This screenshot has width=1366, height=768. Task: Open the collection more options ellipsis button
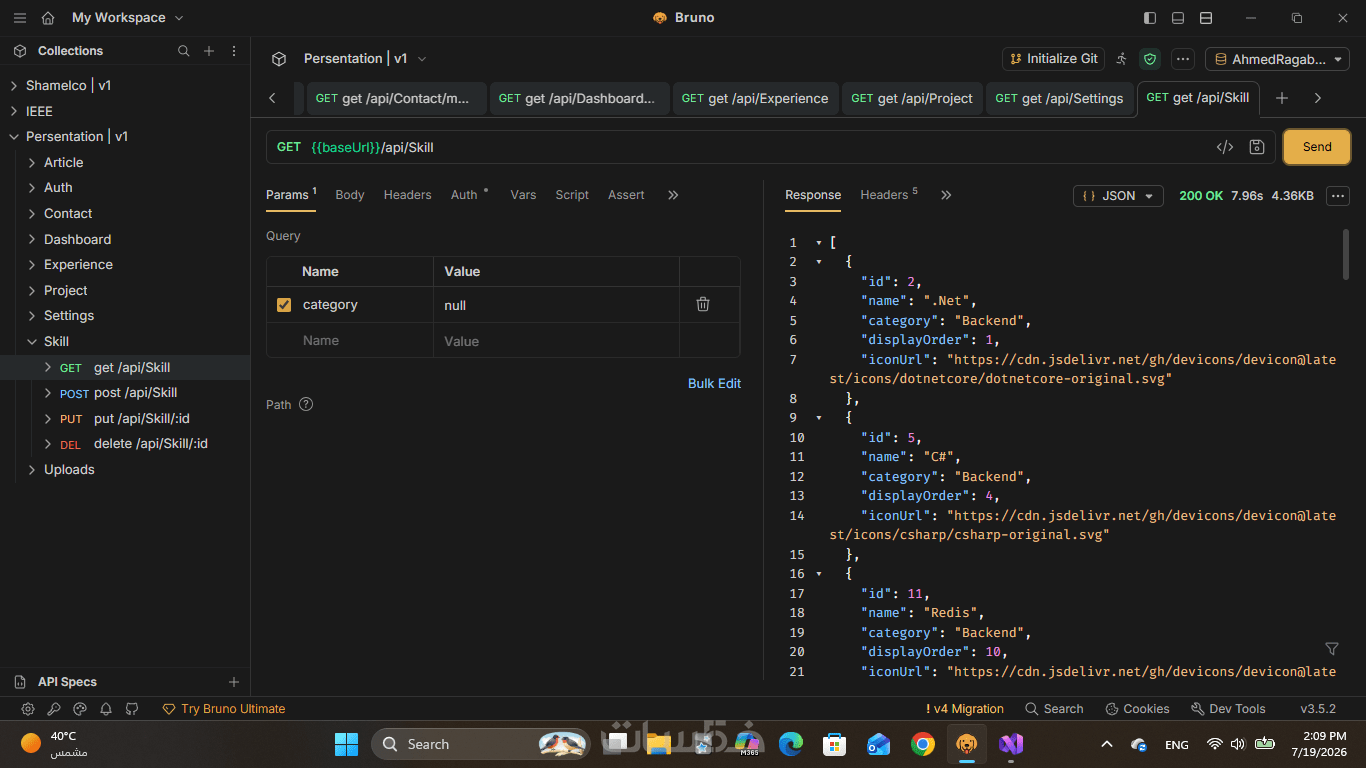[1182, 59]
